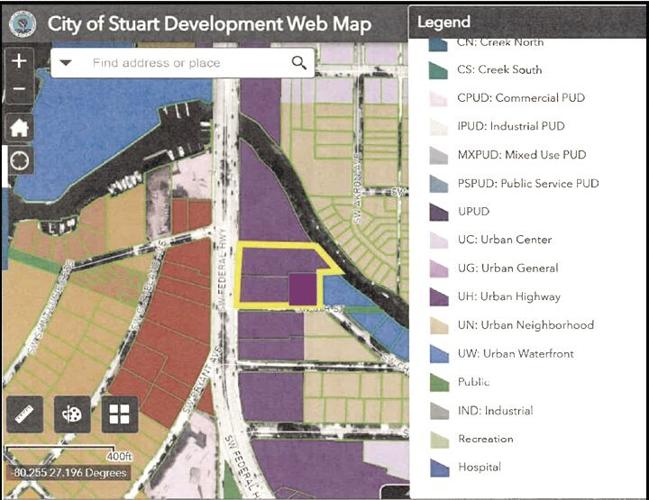Click the Legend panel header
Screen dimensions: 649x500
[x=528, y=21]
